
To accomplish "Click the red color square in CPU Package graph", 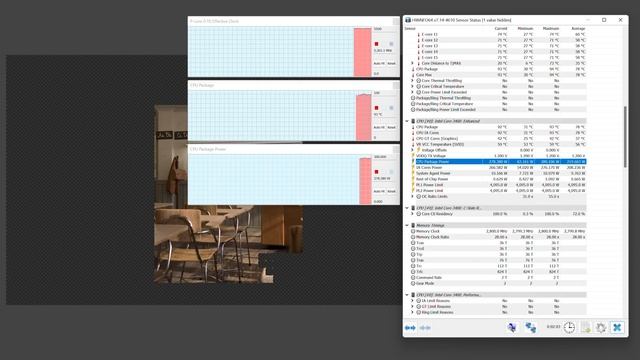I will click(376, 108).
